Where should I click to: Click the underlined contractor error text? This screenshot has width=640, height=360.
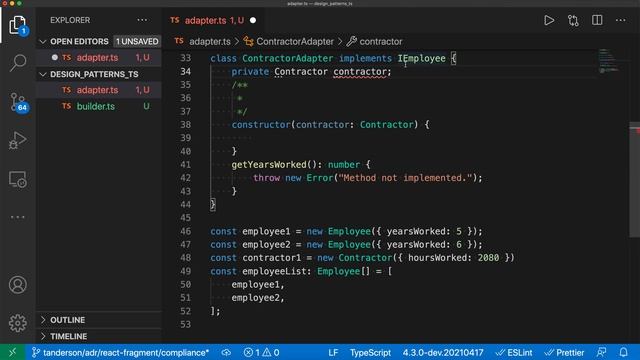pyautogui.click(x=359, y=72)
